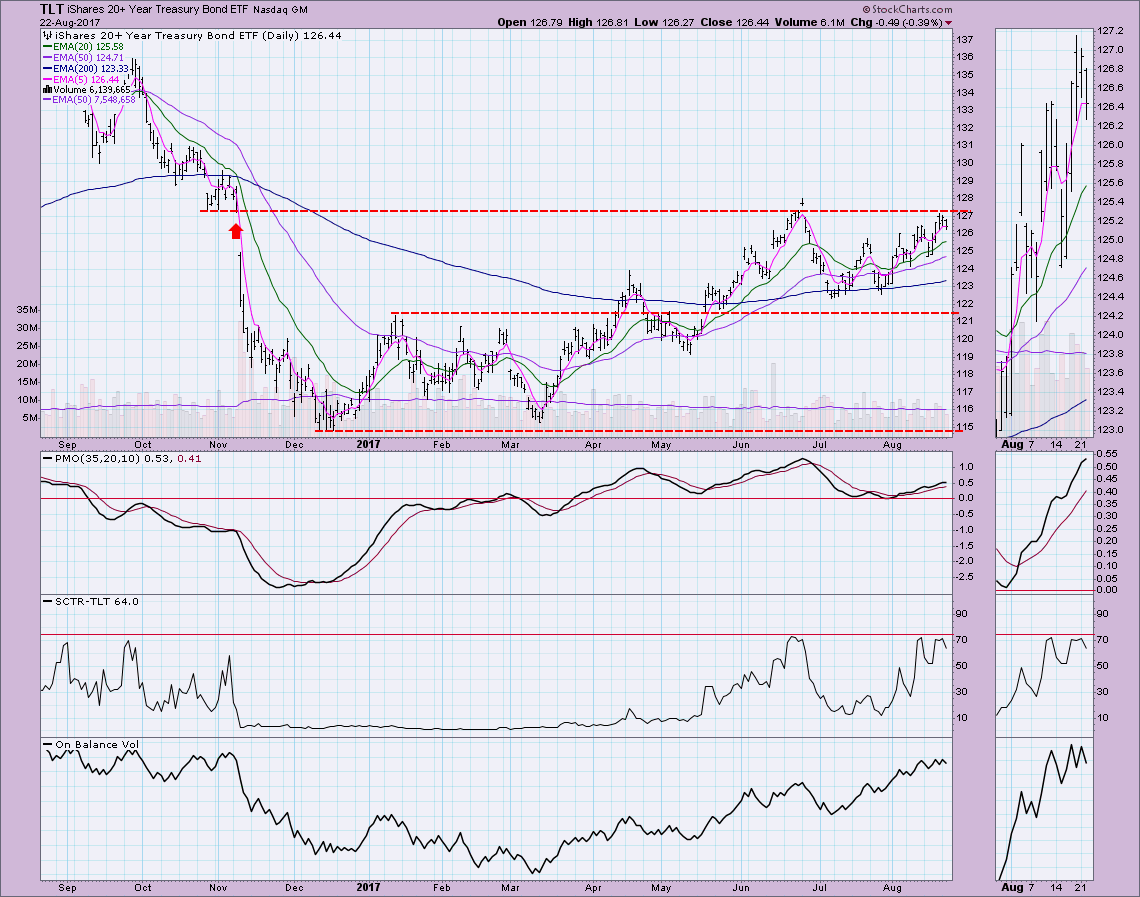This screenshot has width=1140, height=897.
Task: Click the Volume bars icon in legend
Action: [x=46, y=88]
